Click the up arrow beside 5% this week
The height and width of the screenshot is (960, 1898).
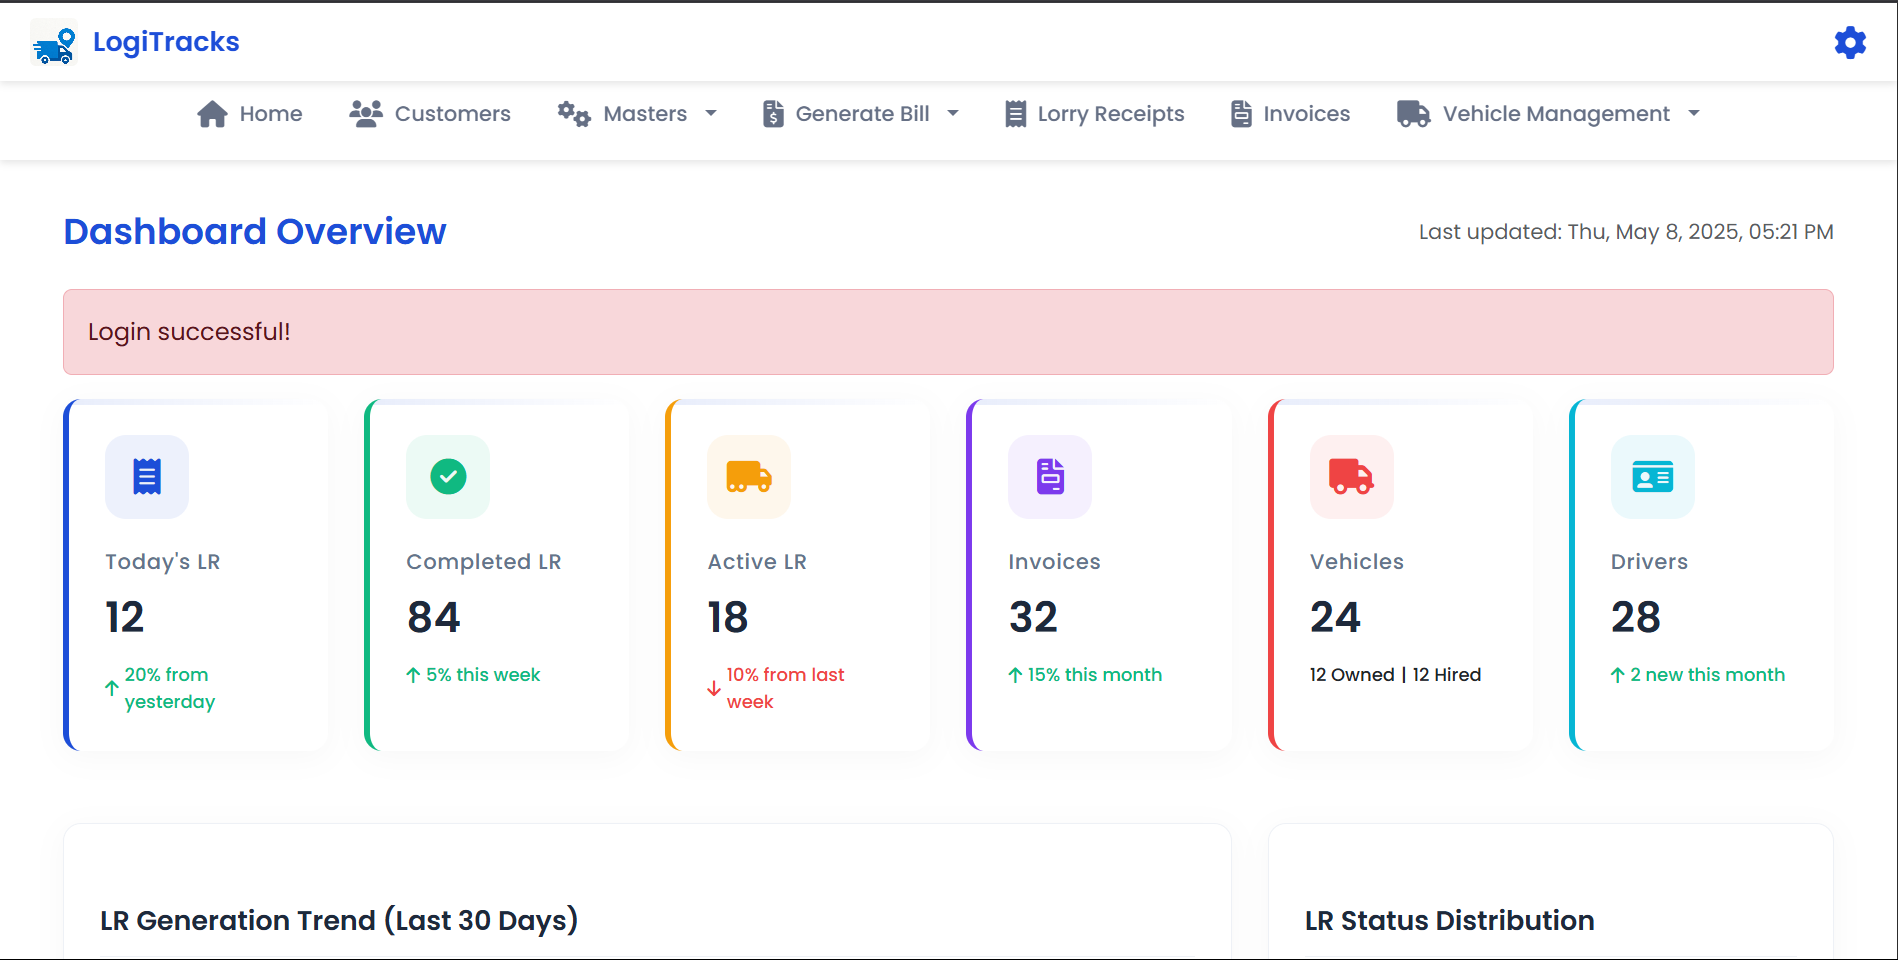[413, 675]
